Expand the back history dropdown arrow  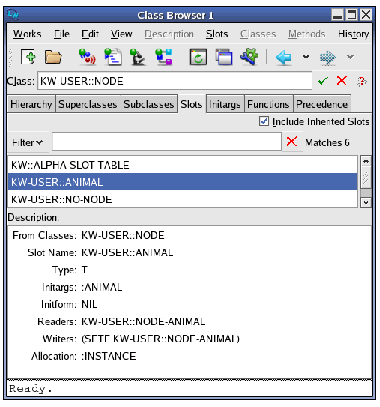click(x=306, y=57)
